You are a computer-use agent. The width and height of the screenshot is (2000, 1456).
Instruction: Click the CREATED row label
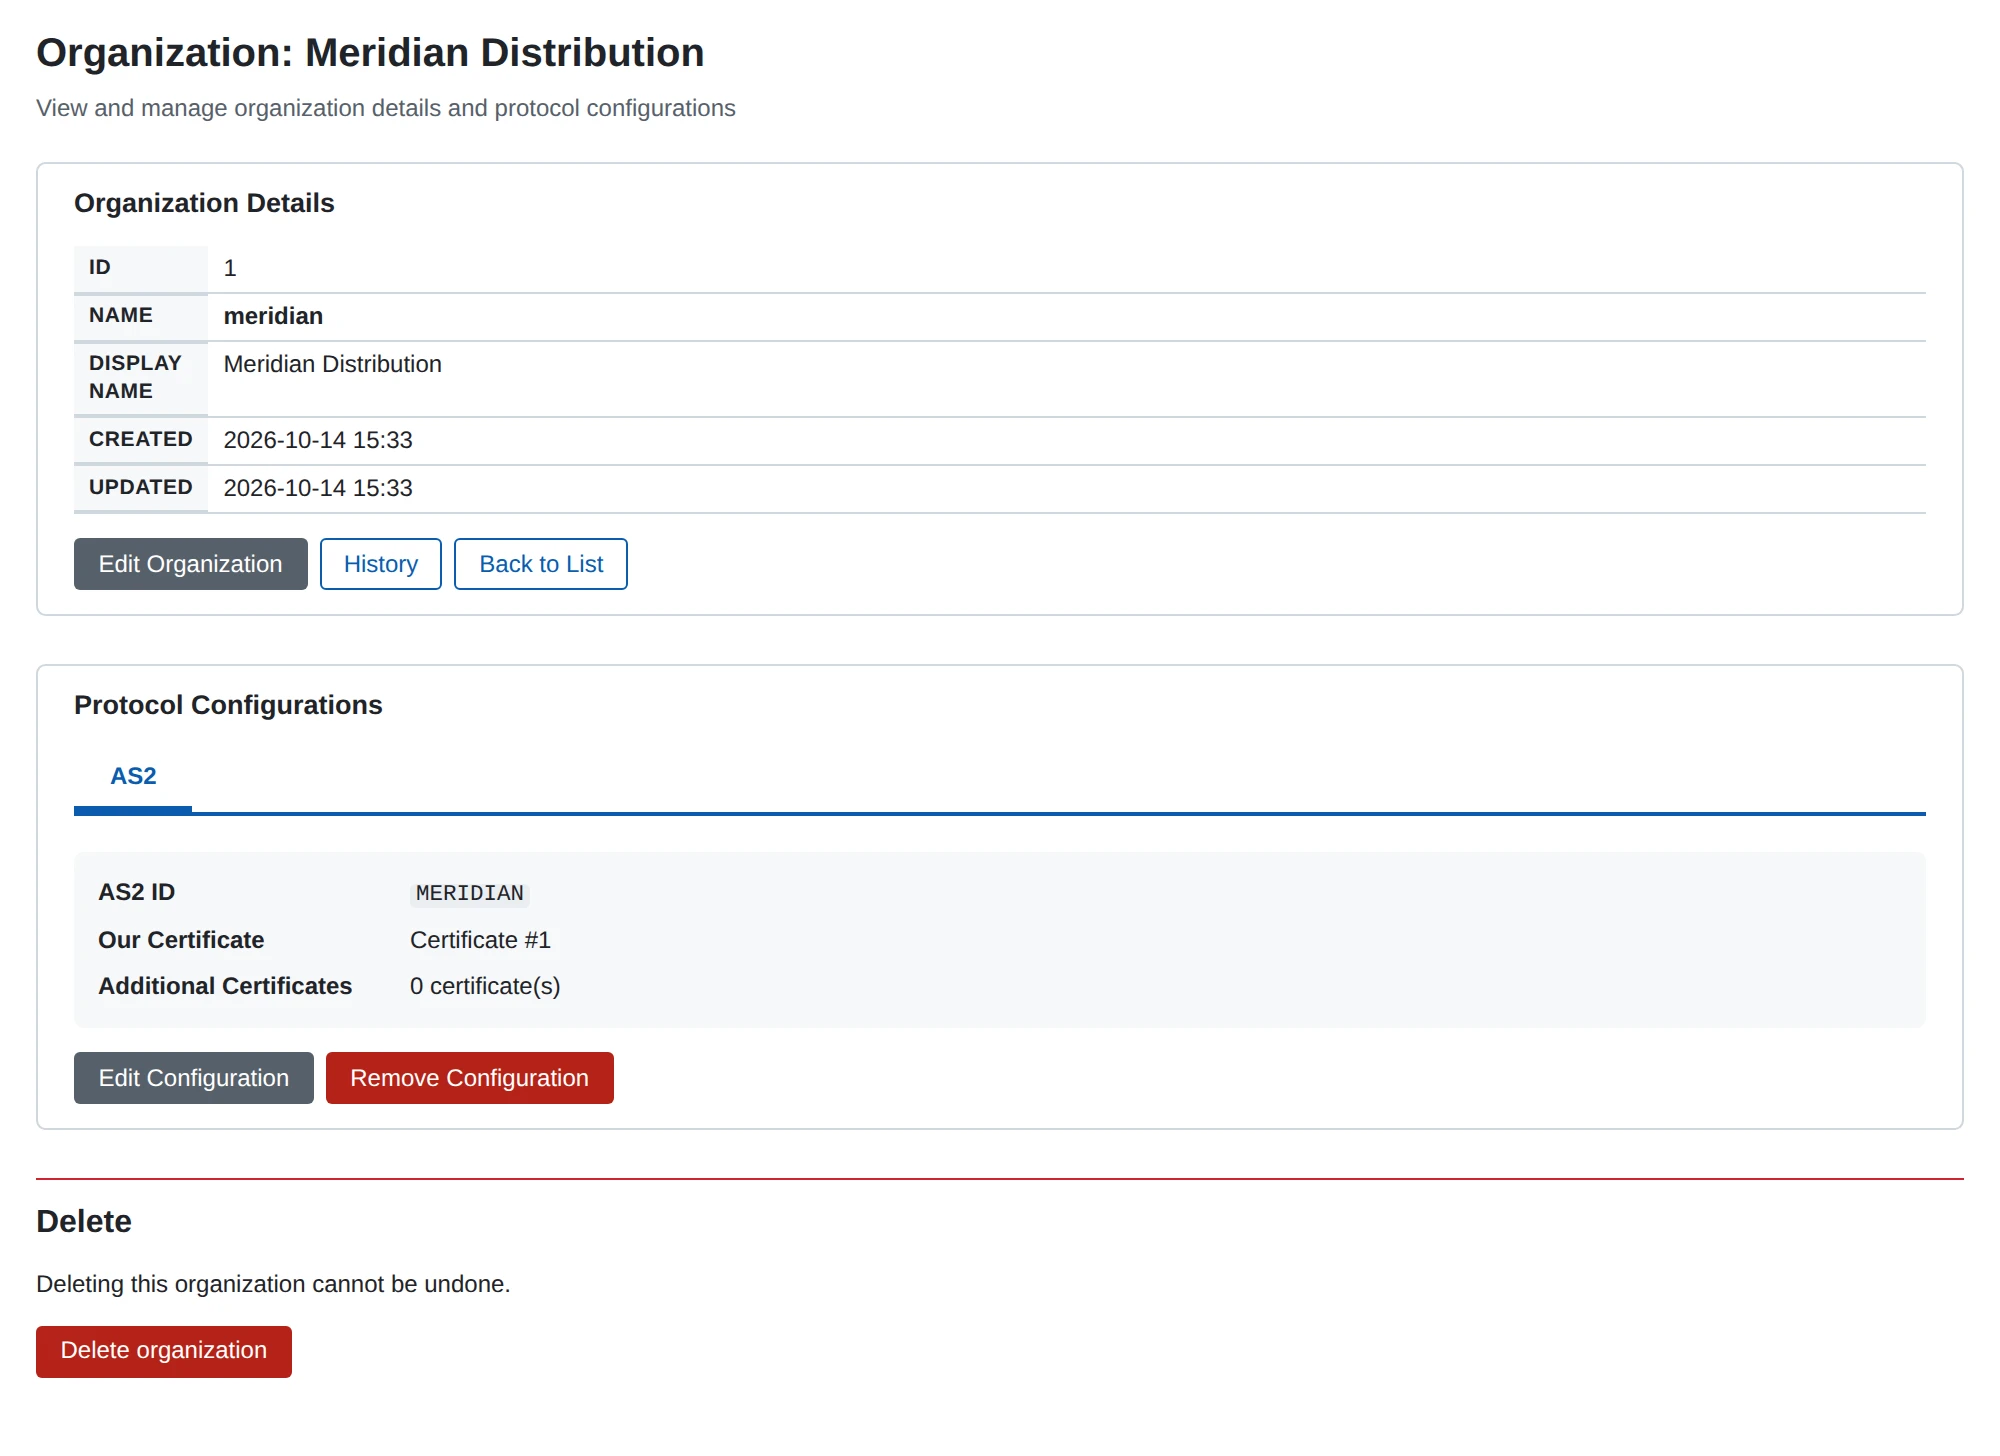[x=140, y=439]
